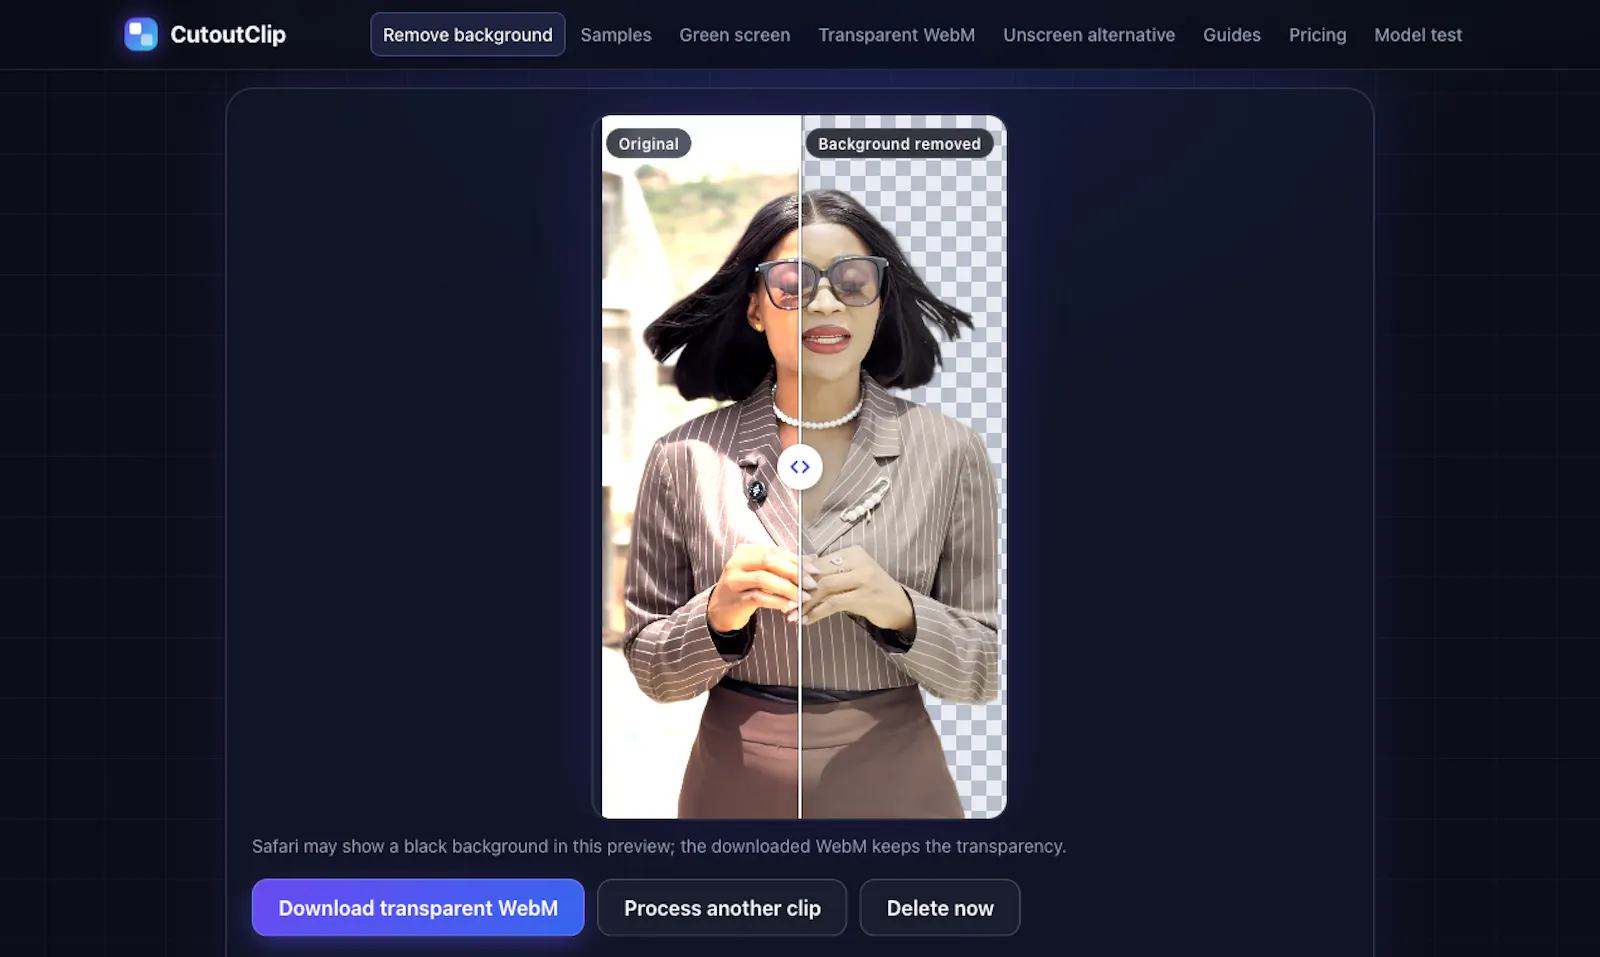
Task: Open the CutoutClip home link text
Action: [x=228, y=34]
